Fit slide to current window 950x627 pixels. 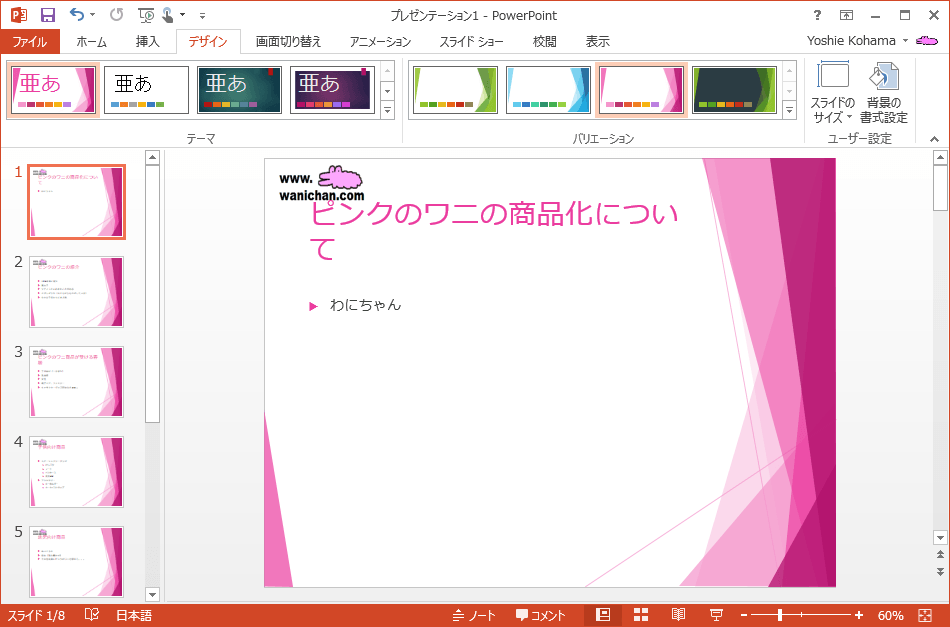(x=925, y=615)
